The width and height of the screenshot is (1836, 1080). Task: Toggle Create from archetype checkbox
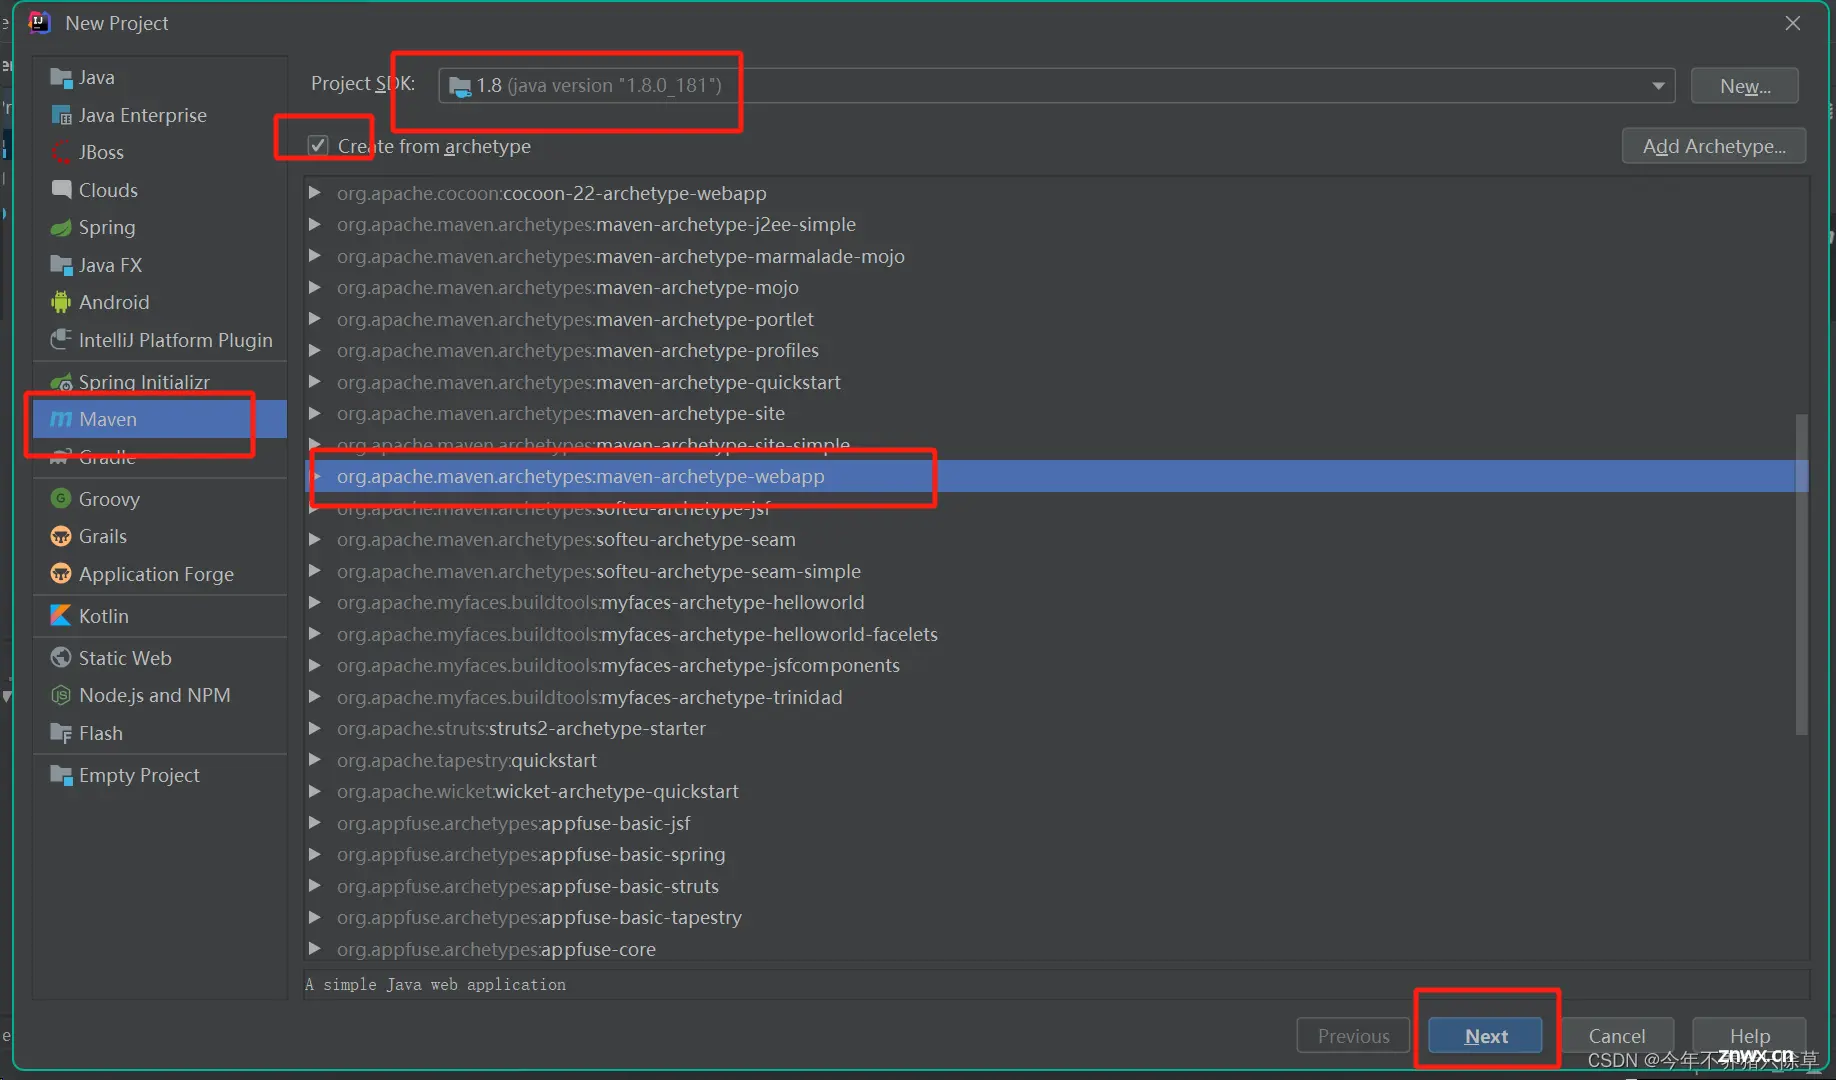(318, 146)
